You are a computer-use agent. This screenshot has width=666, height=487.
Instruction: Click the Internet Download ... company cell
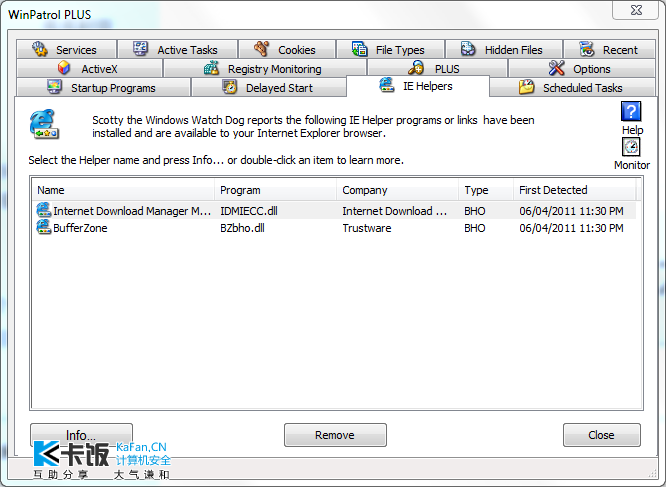pos(395,211)
